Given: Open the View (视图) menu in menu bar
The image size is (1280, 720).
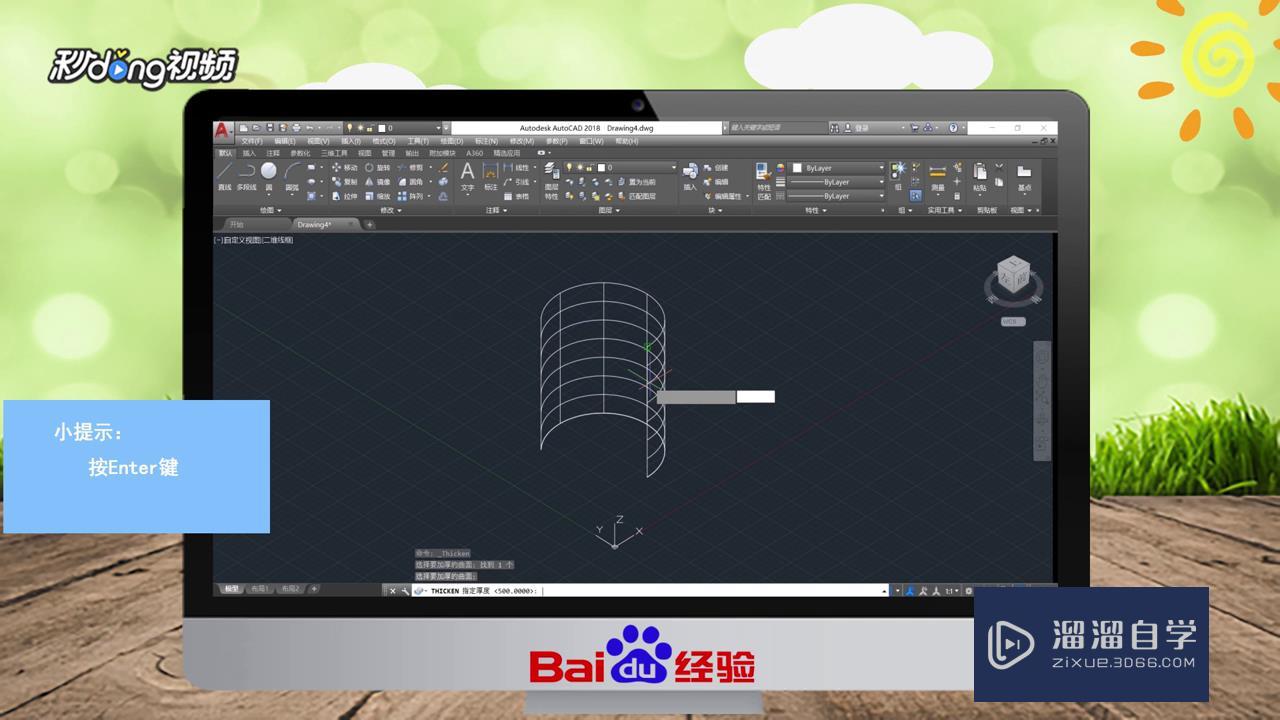Looking at the screenshot, I should 318,141.
